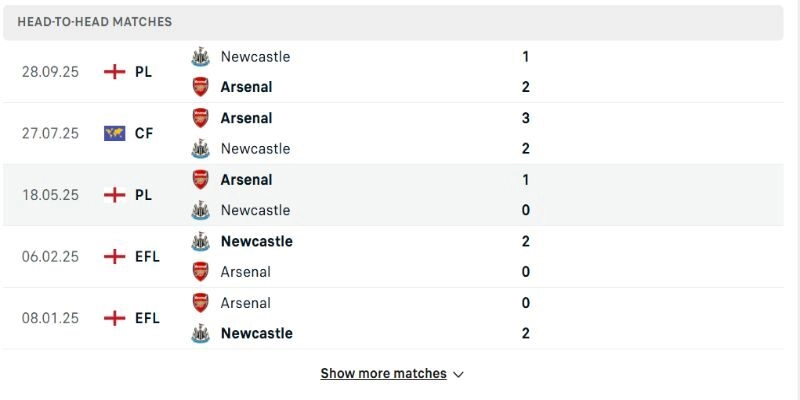Select Arsenal team name in 18.05.25 match

coord(246,180)
